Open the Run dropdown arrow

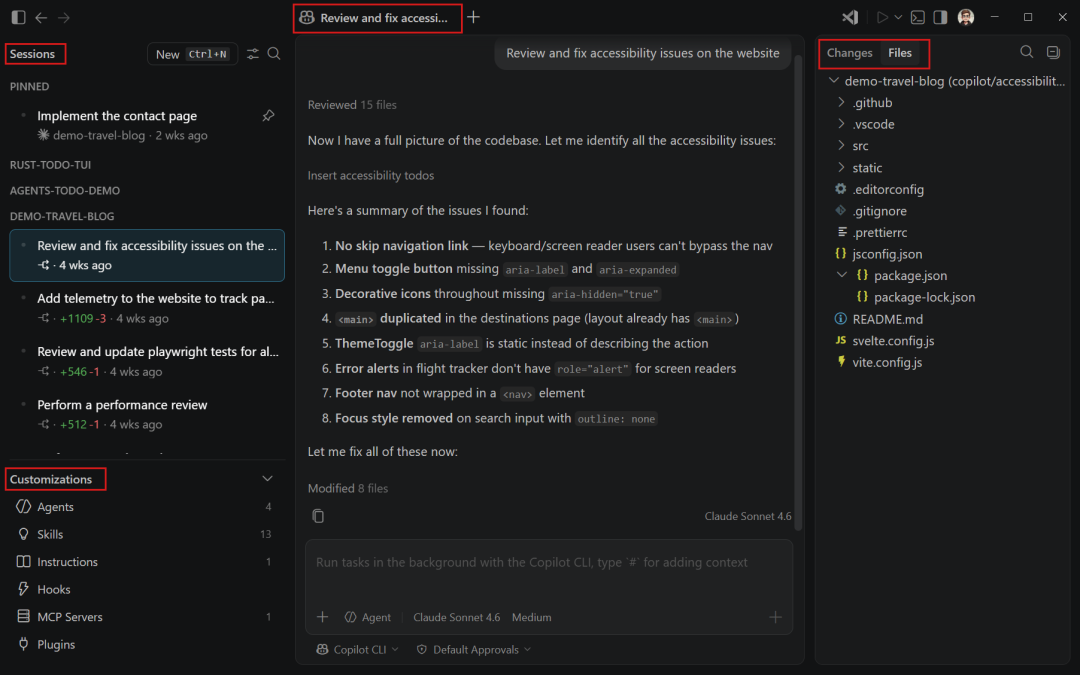tap(898, 17)
